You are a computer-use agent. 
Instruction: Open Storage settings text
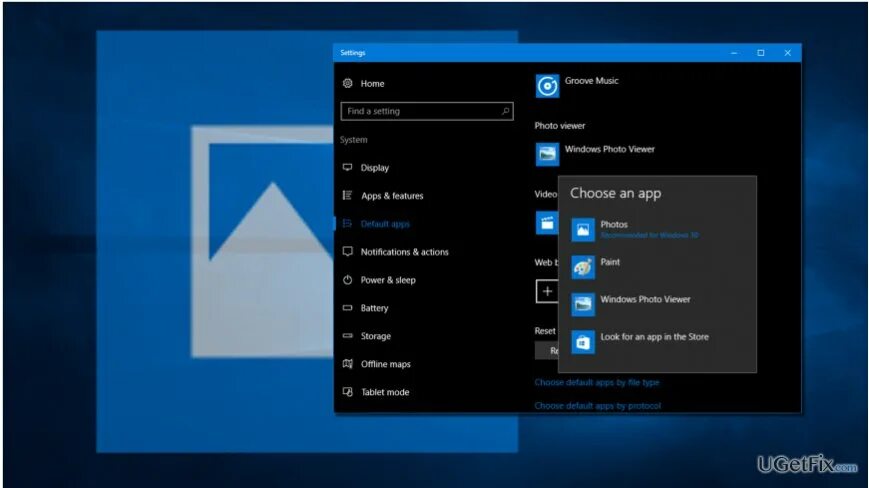376,336
